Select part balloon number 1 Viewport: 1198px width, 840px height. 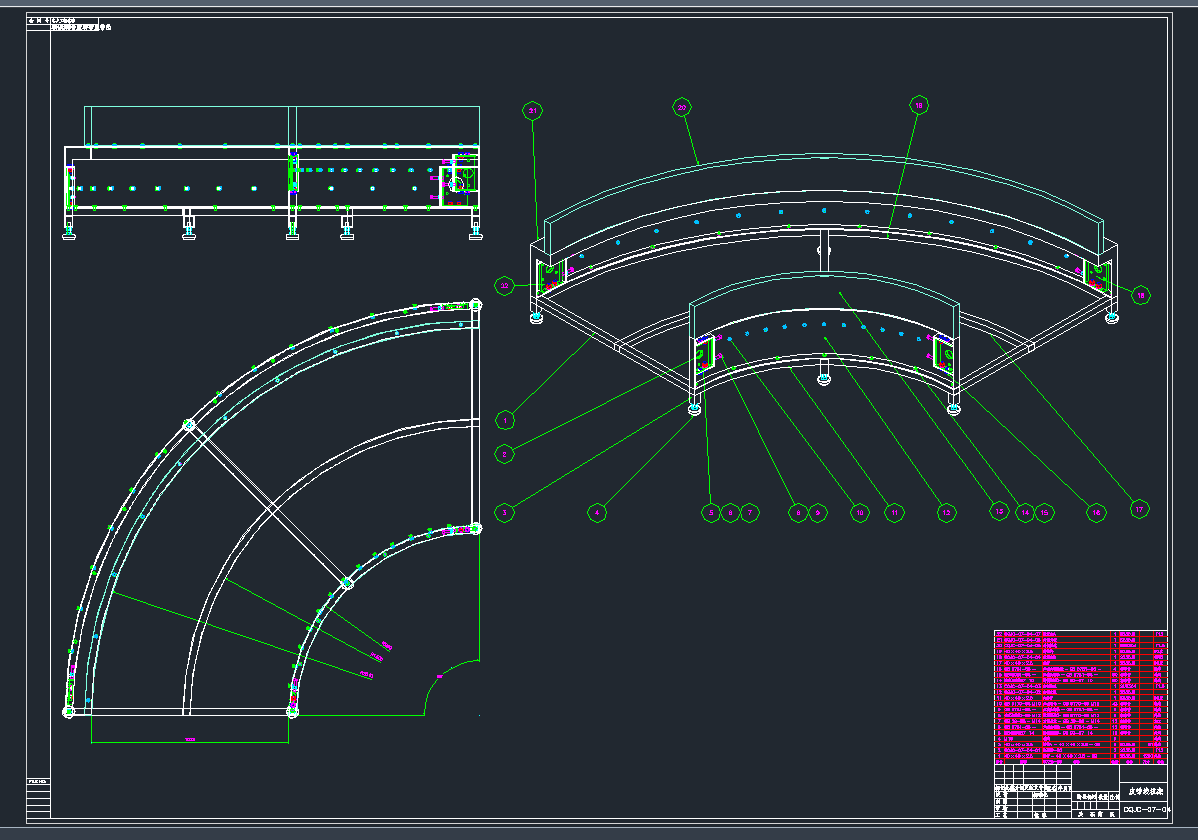tap(506, 420)
